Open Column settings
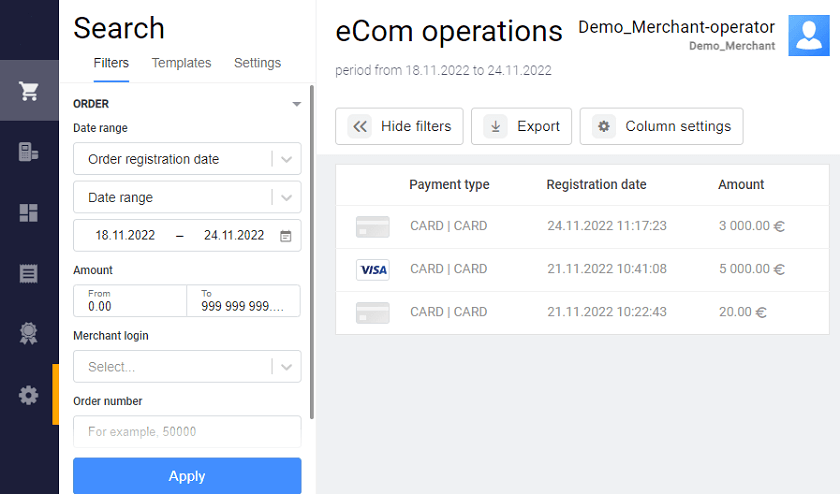The image size is (840, 494). [x=661, y=126]
